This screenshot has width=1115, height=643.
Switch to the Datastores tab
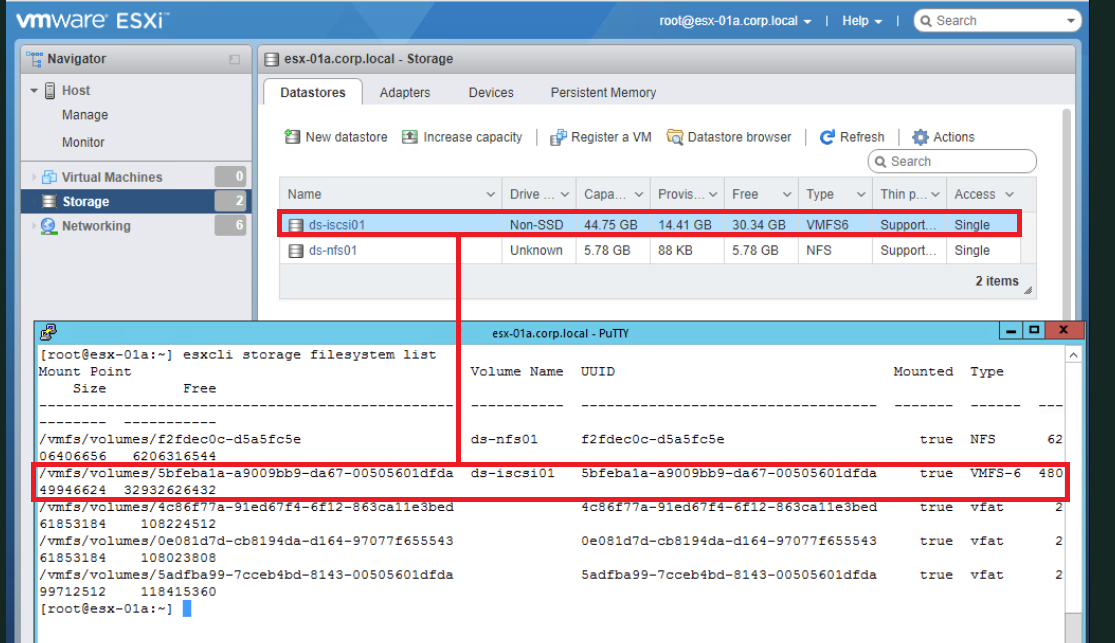click(x=313, y=92)
